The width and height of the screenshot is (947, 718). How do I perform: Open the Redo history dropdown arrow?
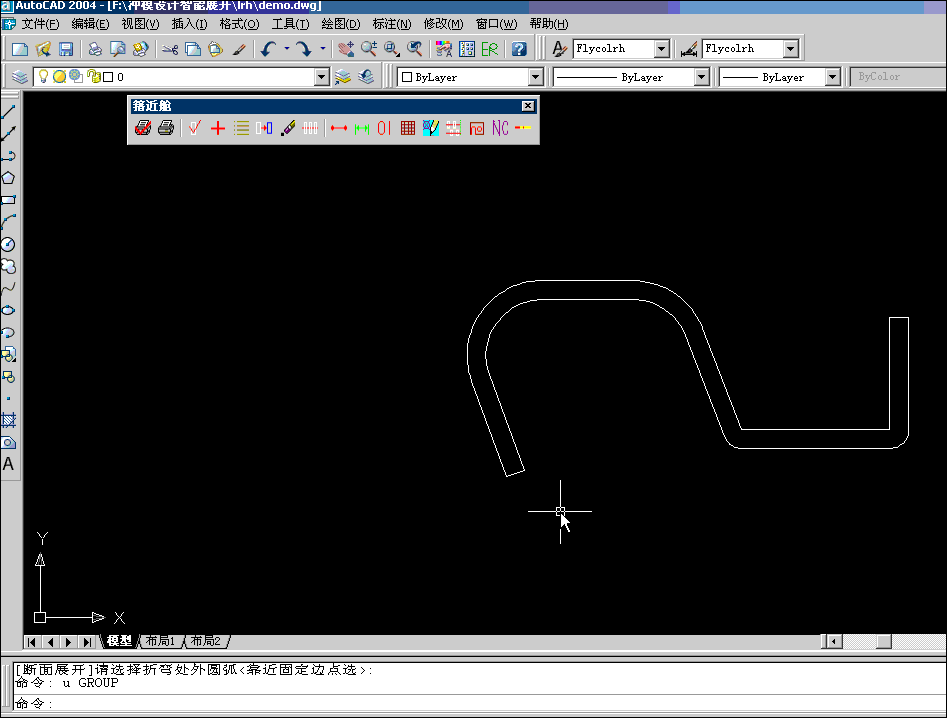point(323,49)
